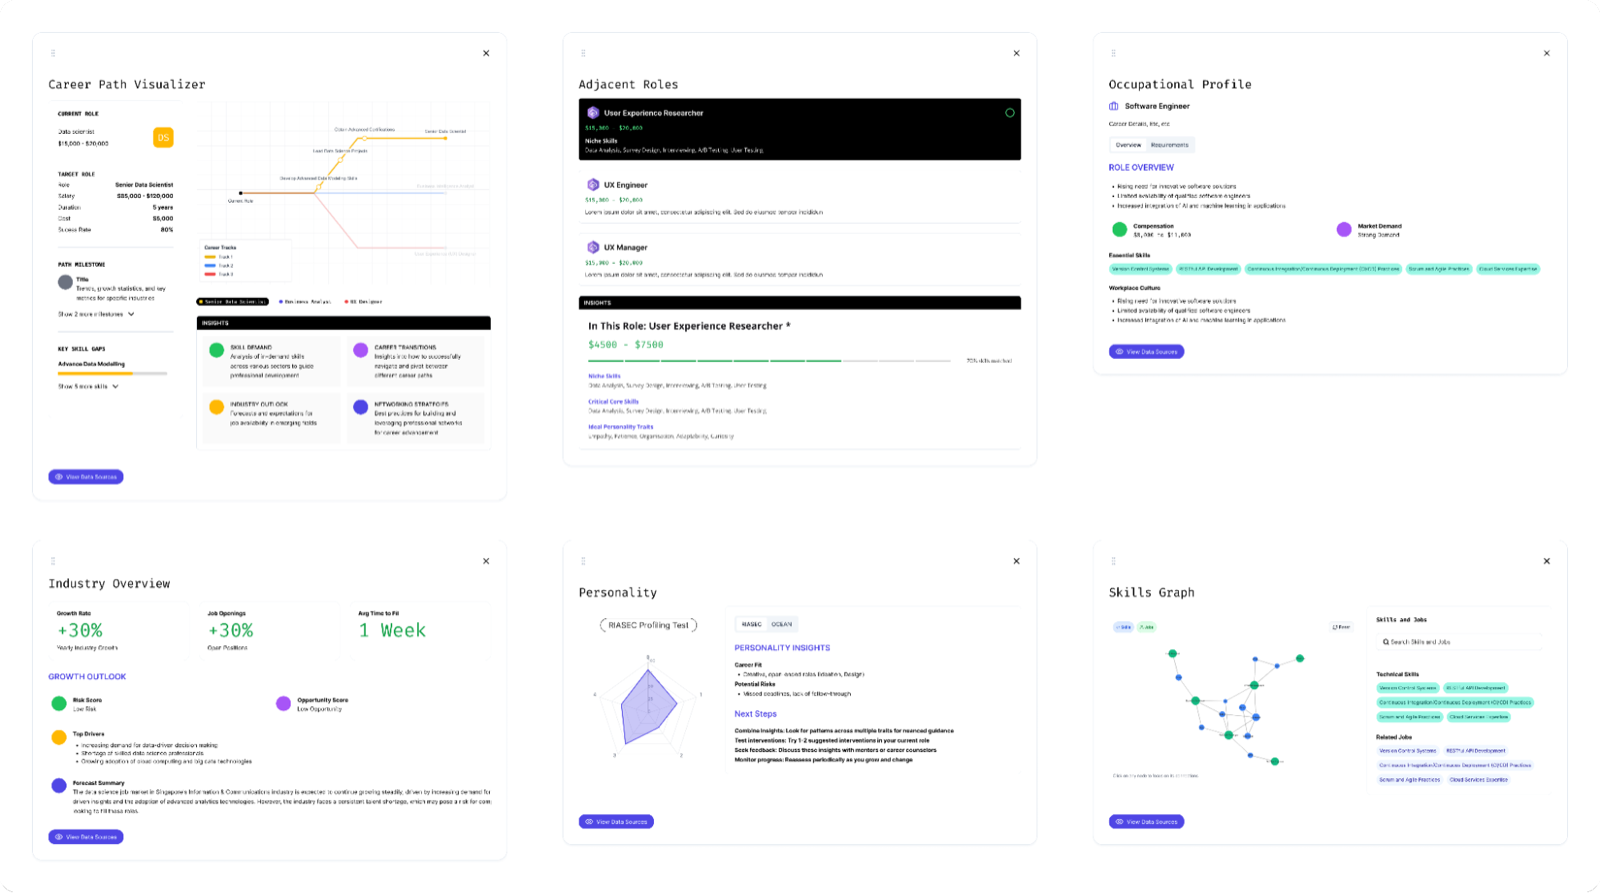Click the blue Forecast Summary circle icon
1600x893 pixels.
pyautogui.click(x=59, y=786)
